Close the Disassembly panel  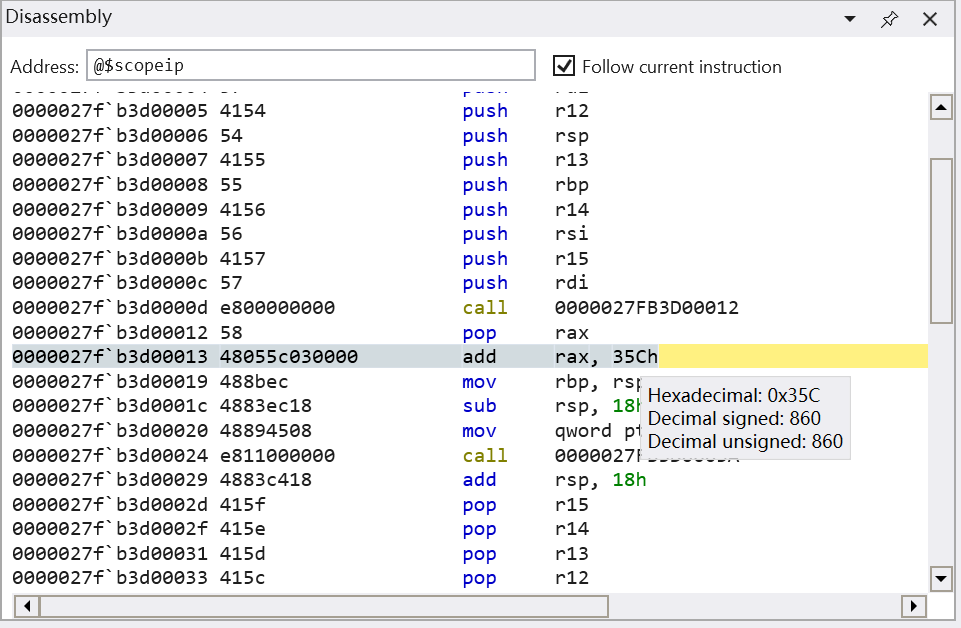click(929, 19)
